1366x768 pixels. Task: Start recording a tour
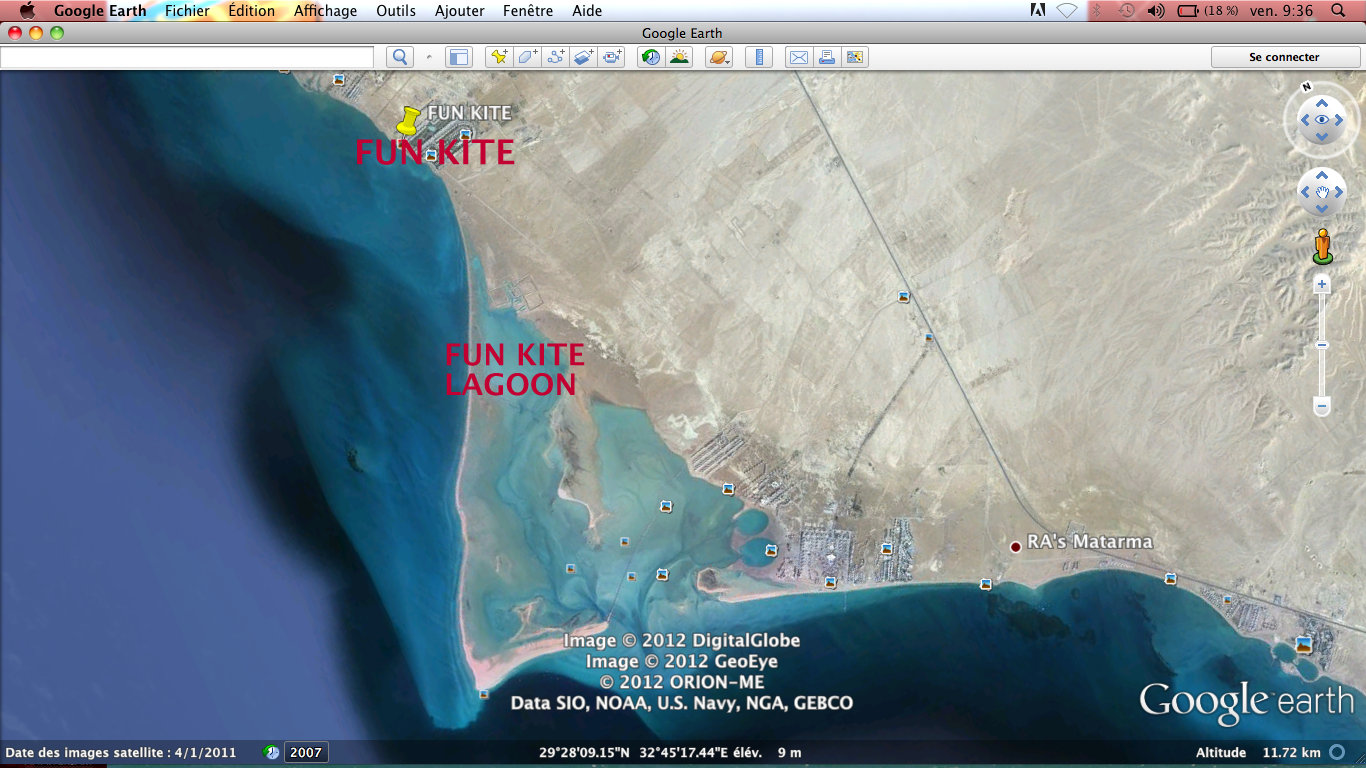coord(611,57)
